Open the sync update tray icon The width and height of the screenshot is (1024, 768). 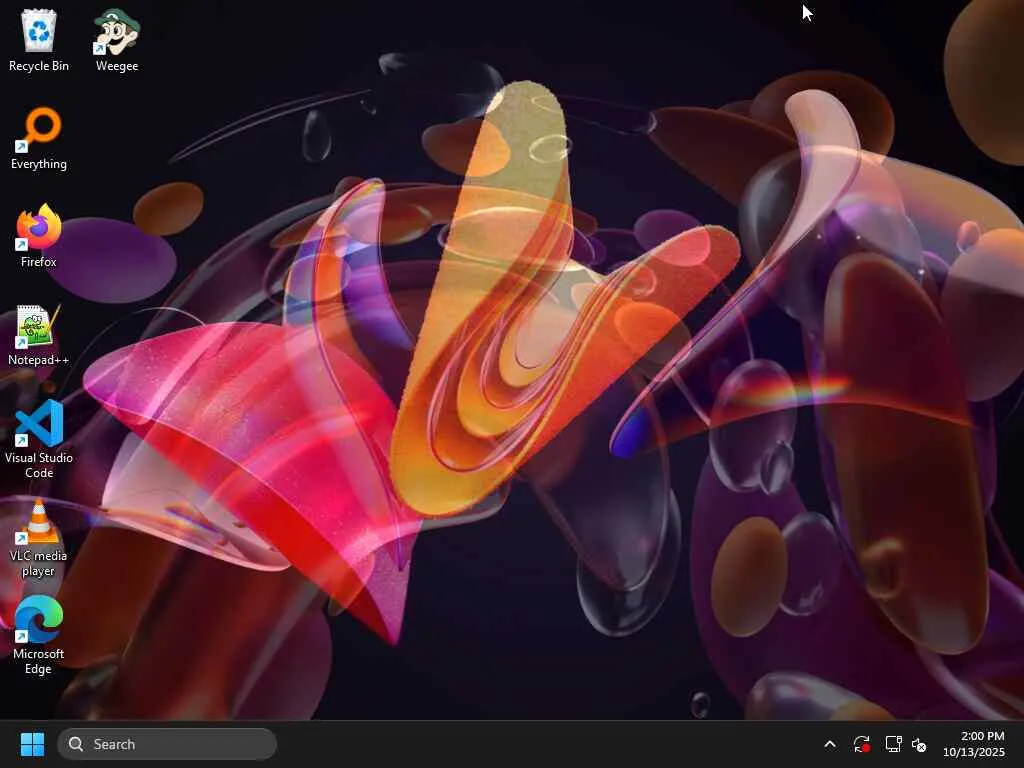[861, 744]
